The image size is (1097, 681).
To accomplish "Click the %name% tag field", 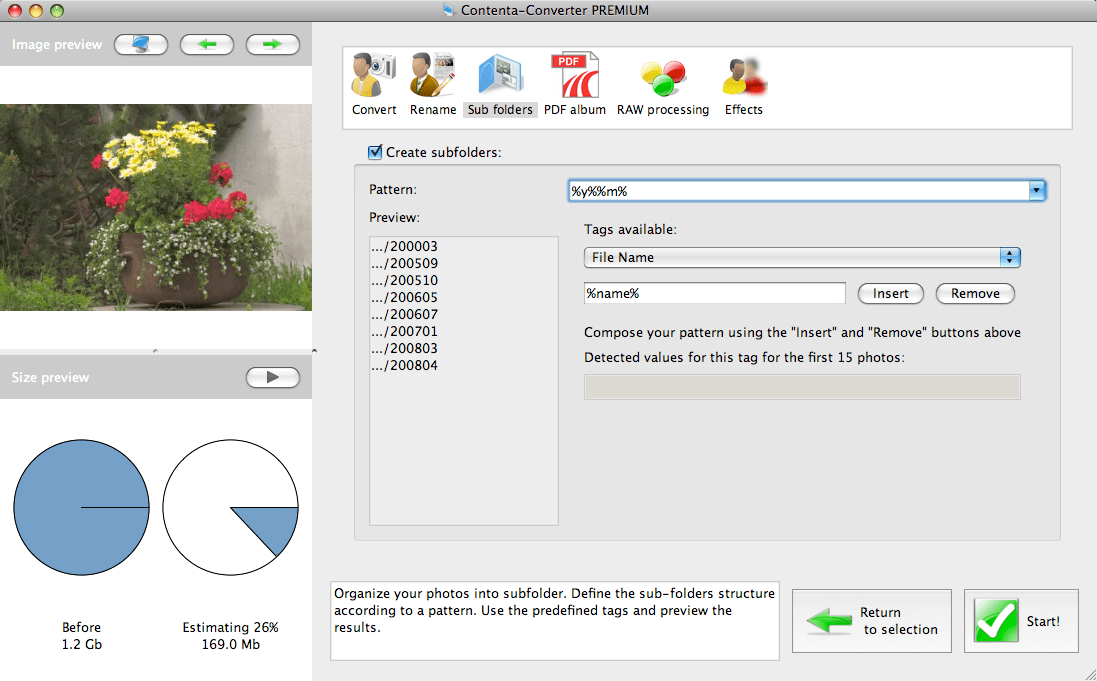I will click(714, 293).
